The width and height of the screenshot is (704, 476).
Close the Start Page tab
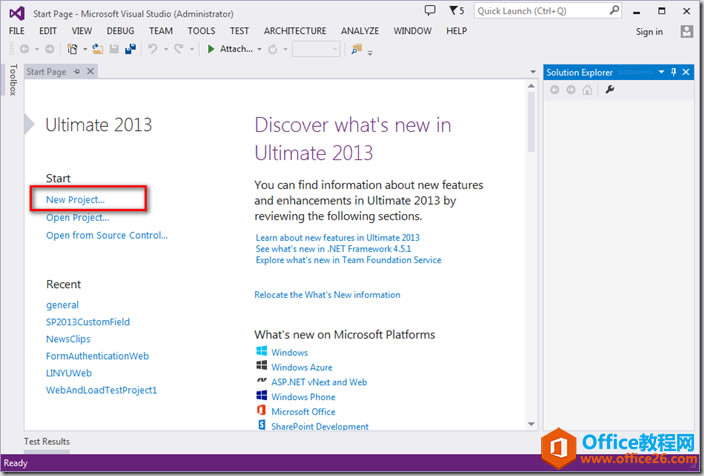pos(91,71)
